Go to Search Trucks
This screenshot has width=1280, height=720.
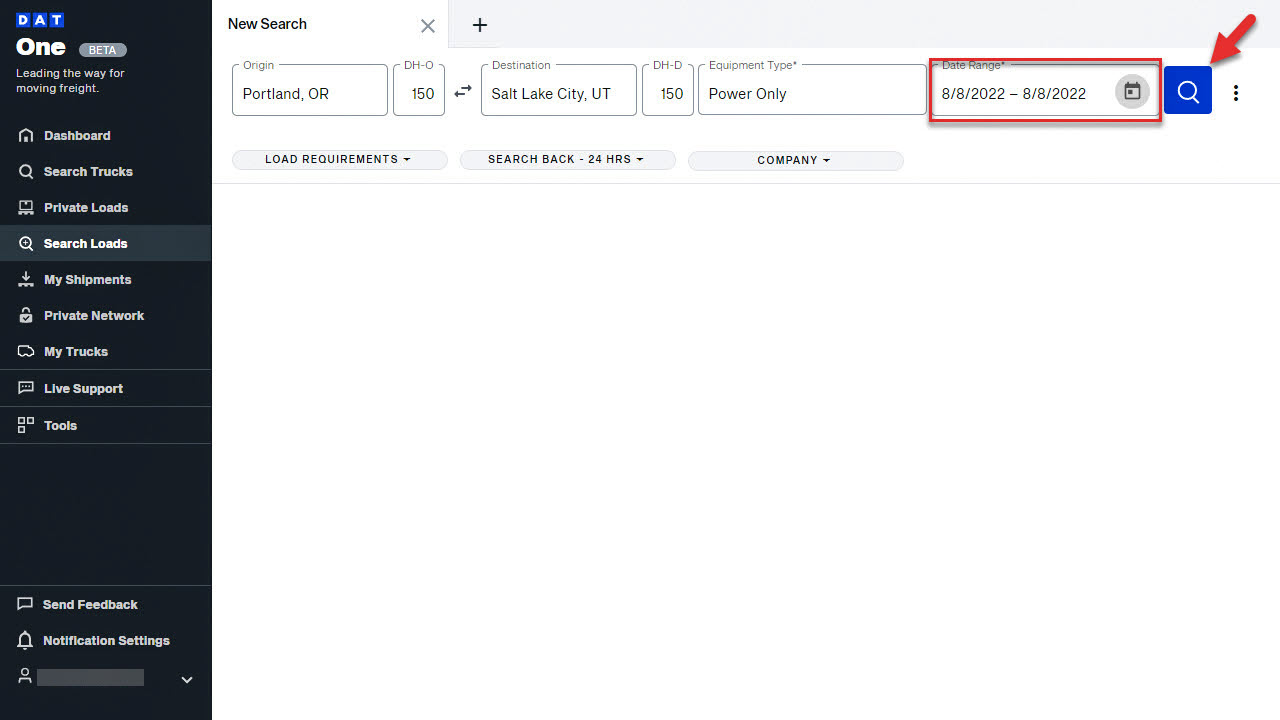click(88, 172)
